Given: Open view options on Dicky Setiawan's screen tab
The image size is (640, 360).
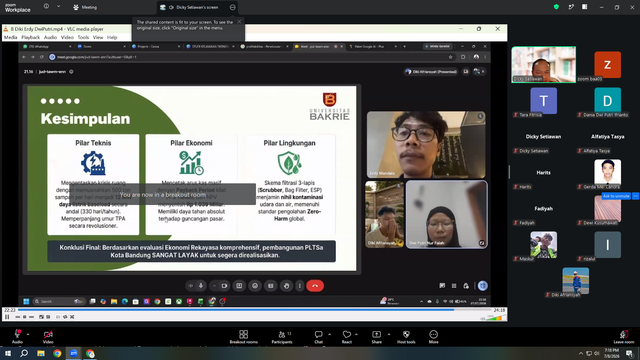Looking at the screenshot, I should (232, 7).
